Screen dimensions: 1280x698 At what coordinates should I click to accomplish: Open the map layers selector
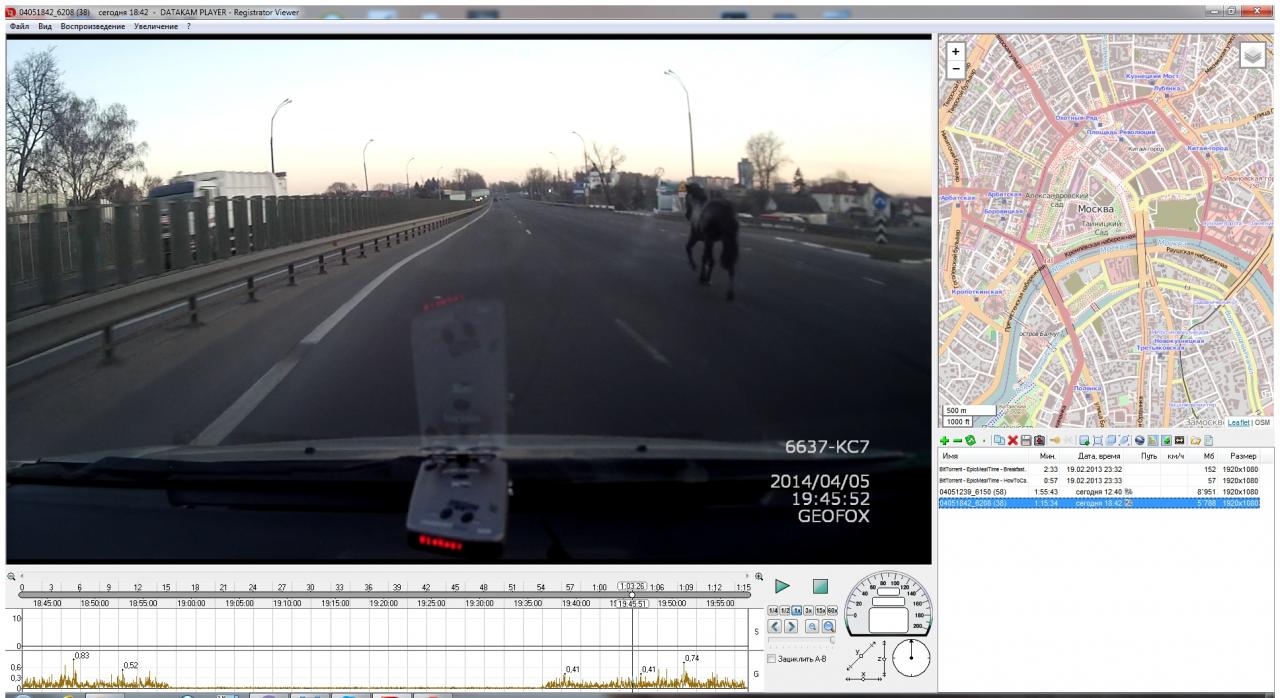click(1252, 56)
